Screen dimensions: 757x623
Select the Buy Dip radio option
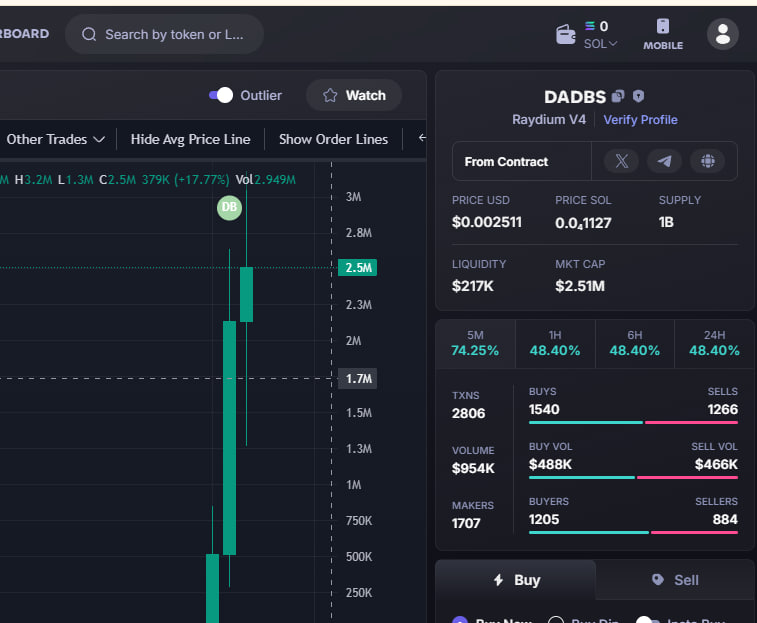click(556, 620)
